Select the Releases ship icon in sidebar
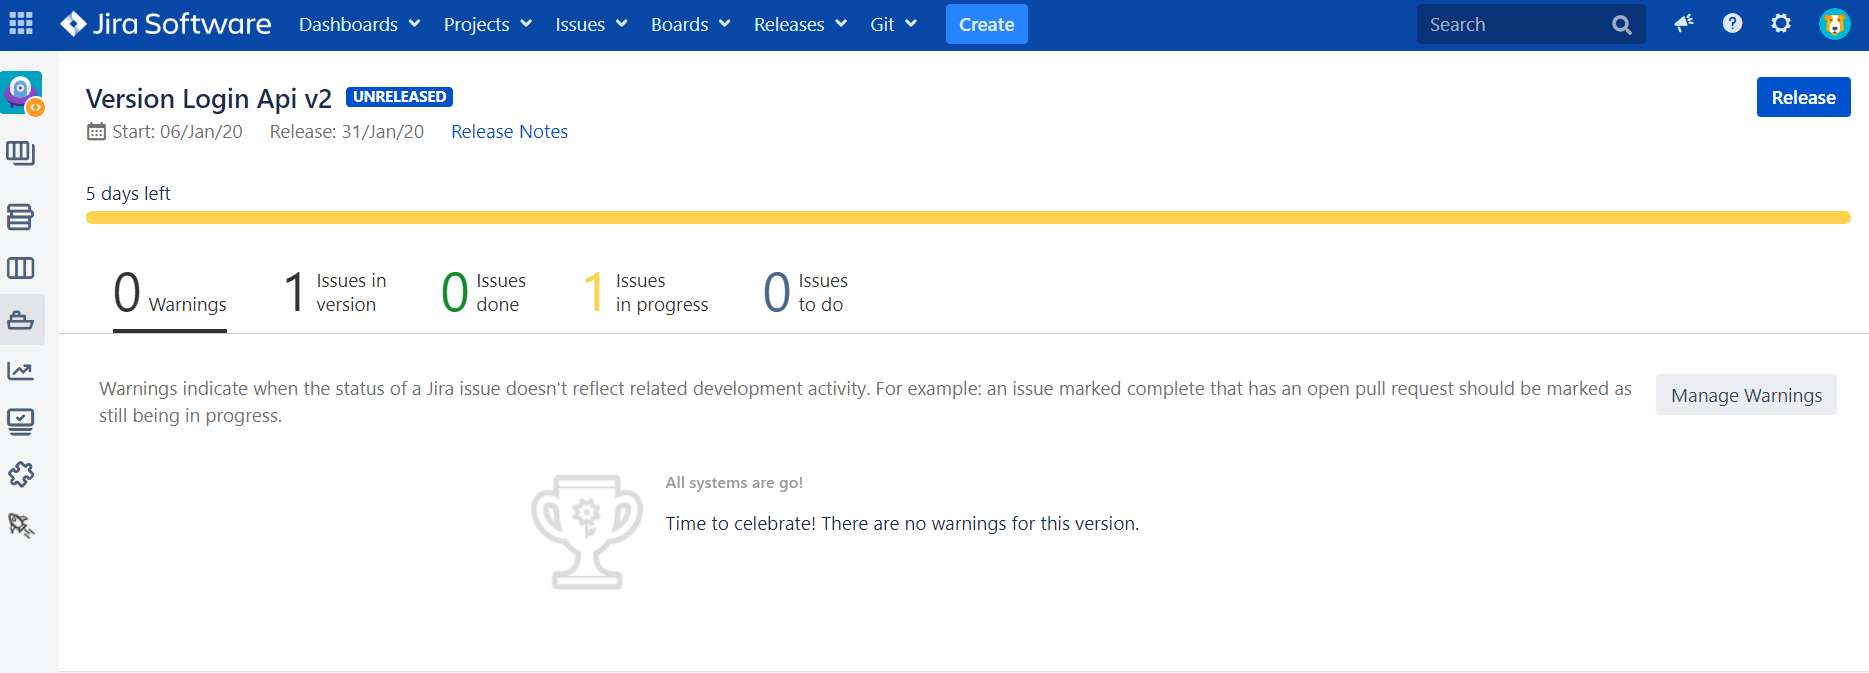 [x=21, y=320]
